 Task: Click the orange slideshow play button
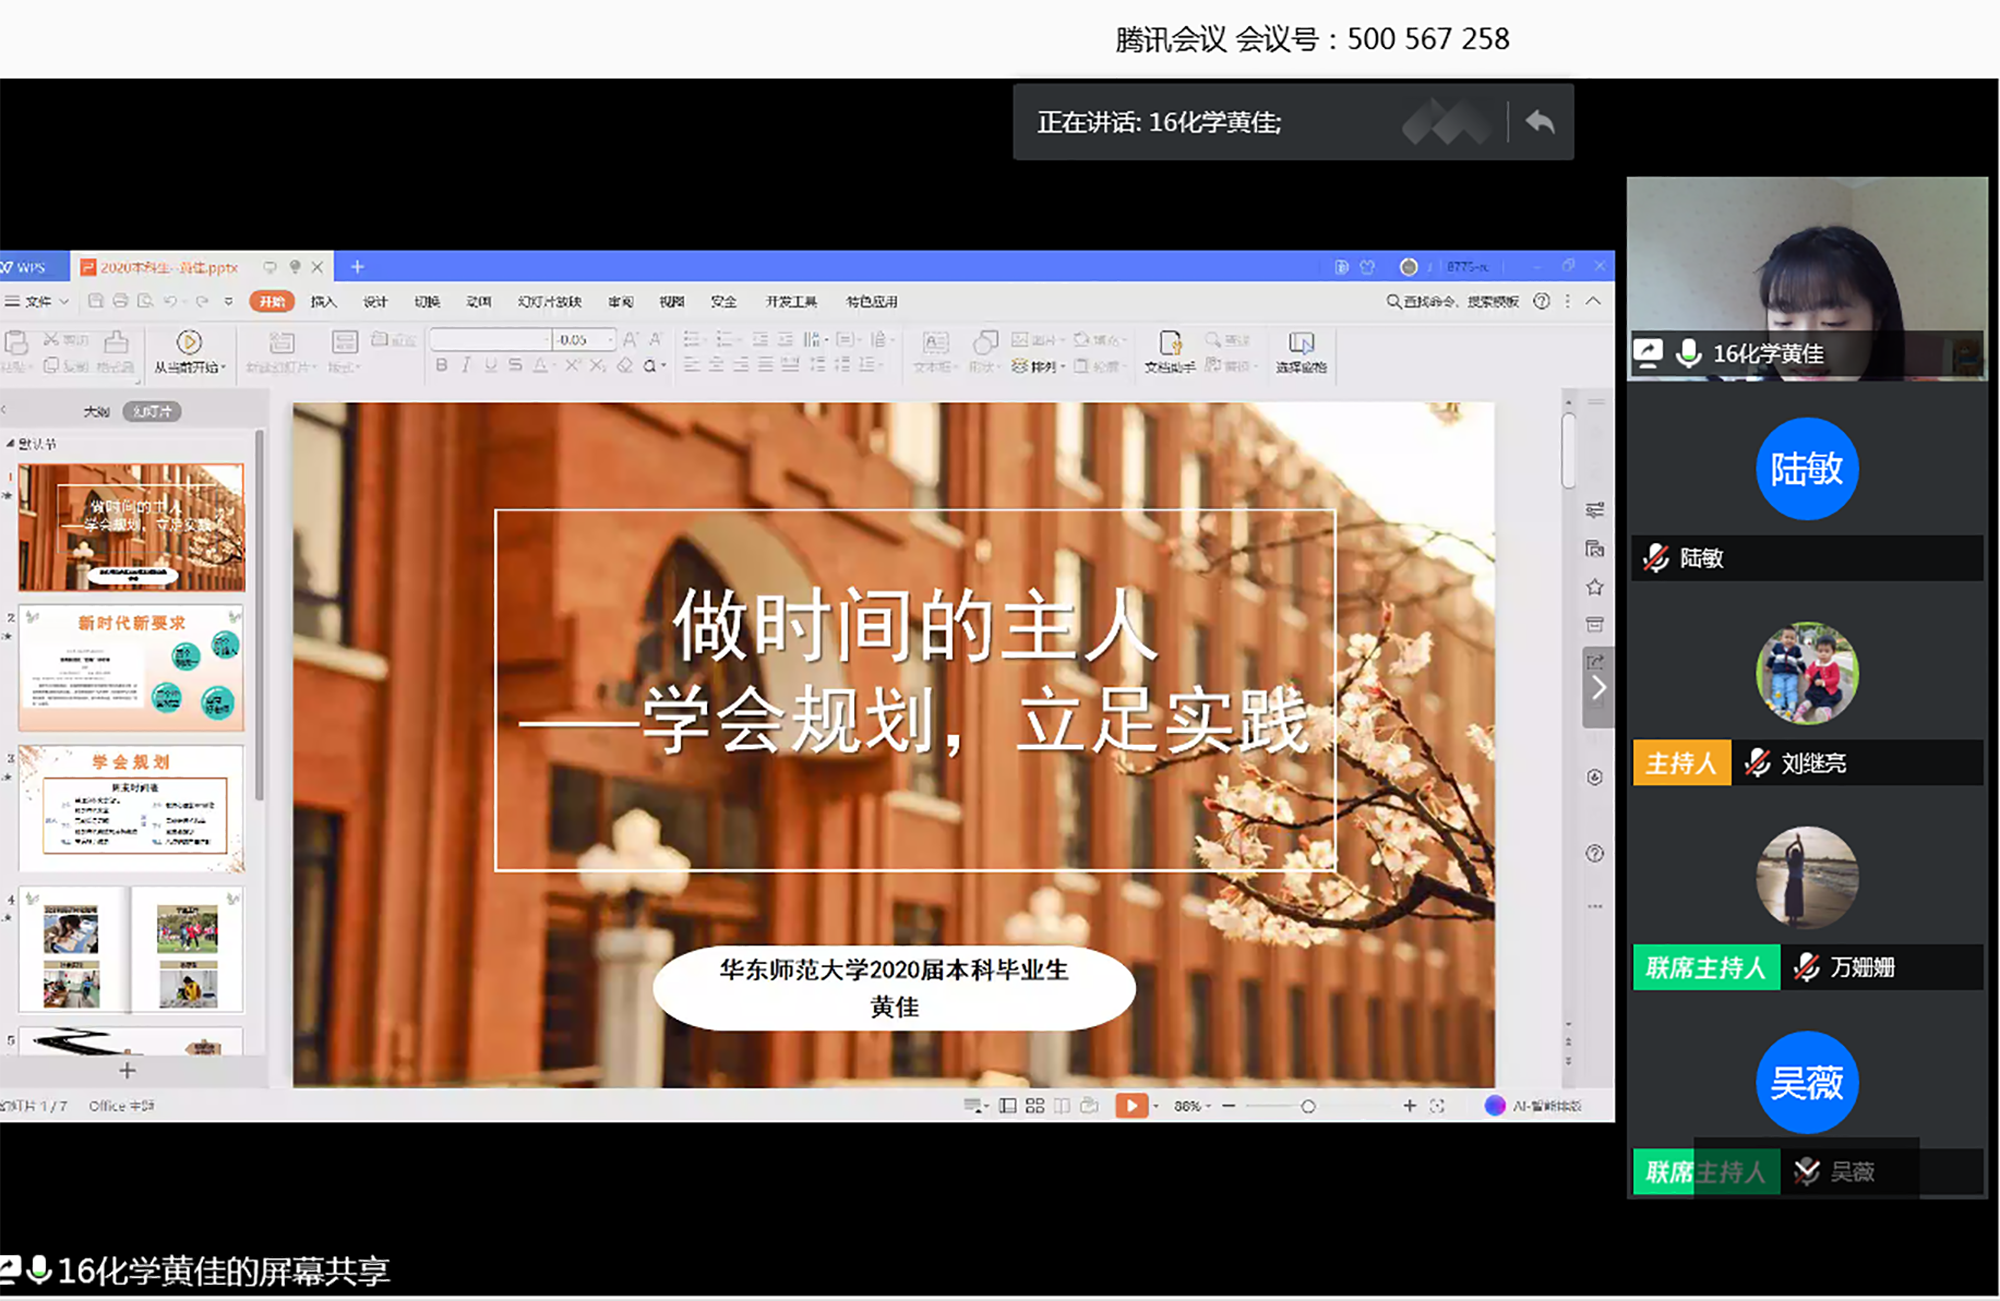click(x=1130, y=1106)
